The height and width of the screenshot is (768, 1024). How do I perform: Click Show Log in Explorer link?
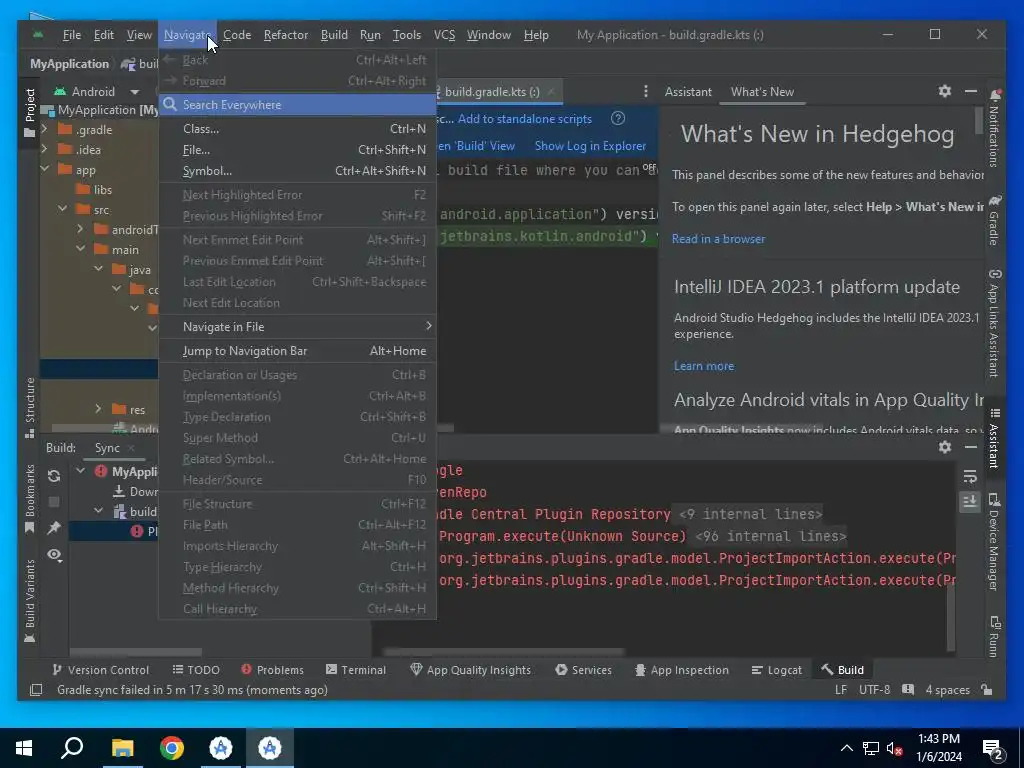point(590,146)
